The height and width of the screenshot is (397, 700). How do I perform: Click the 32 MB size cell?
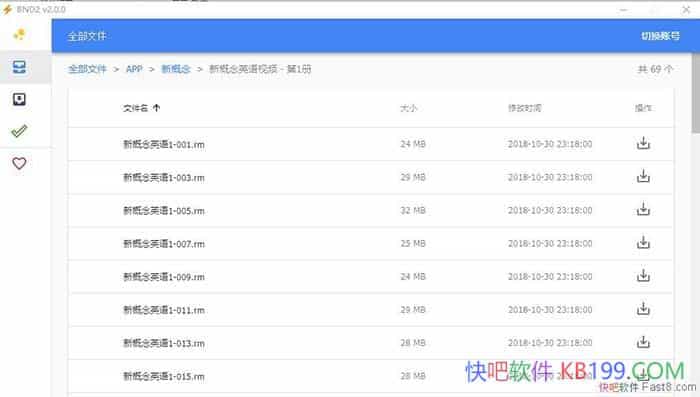point(413,210)
